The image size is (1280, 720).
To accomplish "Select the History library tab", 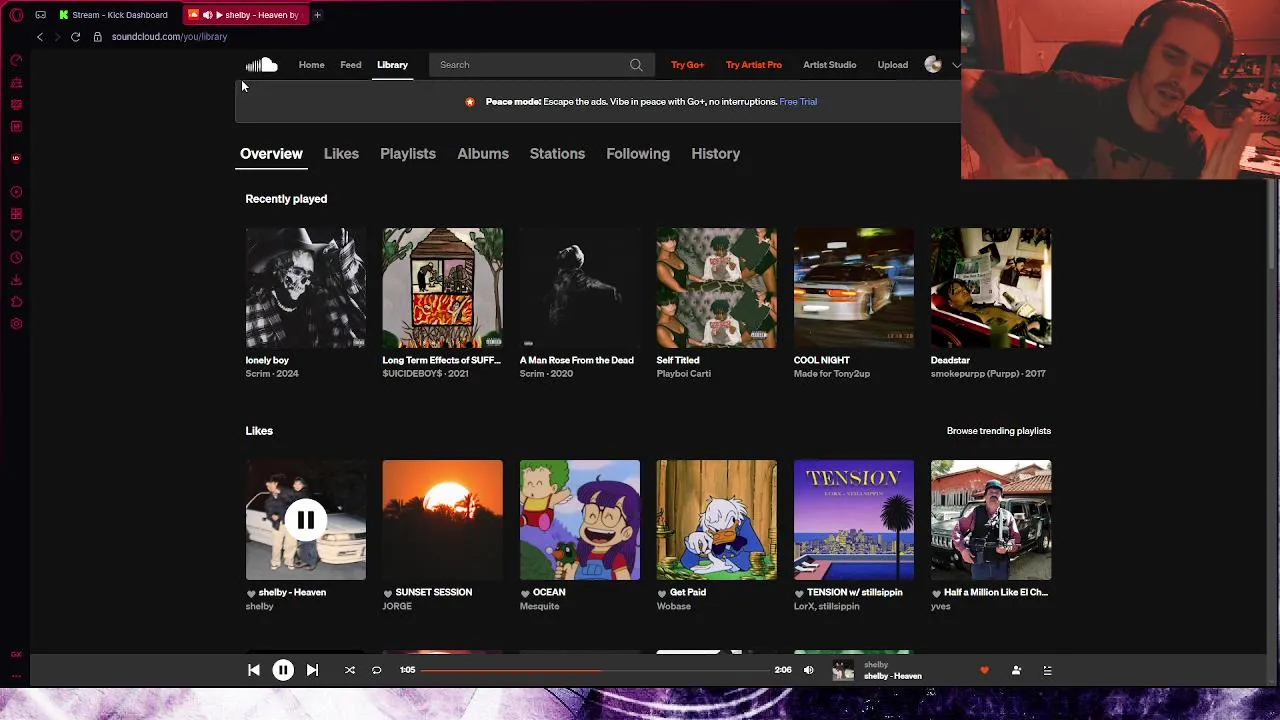I will 715,154.
